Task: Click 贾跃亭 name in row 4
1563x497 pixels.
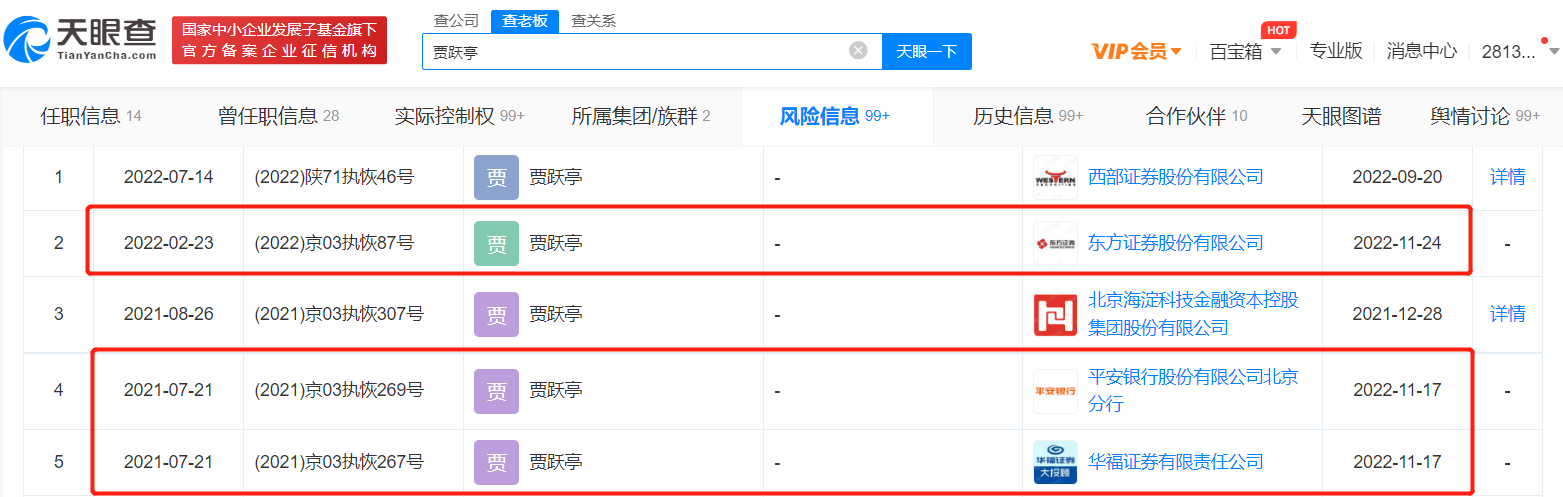Action: [x=556, y=391]
